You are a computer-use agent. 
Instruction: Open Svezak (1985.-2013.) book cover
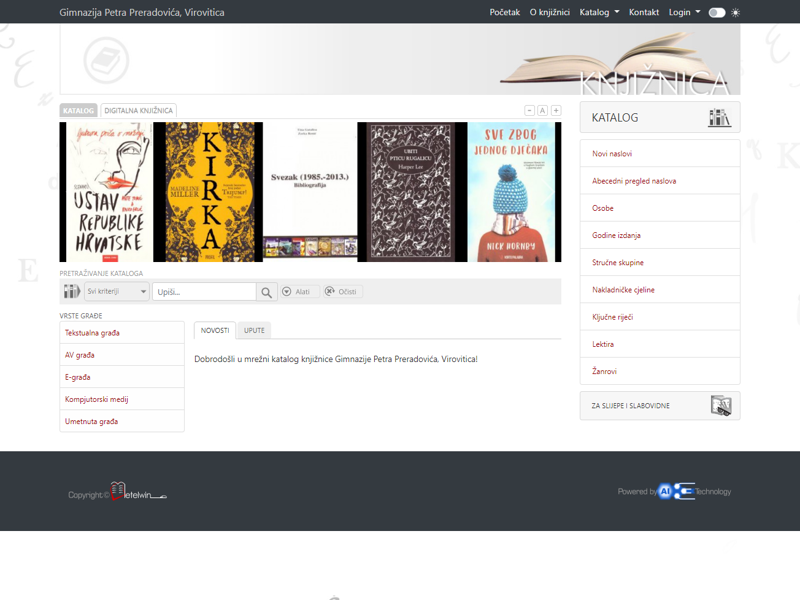coord(310,192)
